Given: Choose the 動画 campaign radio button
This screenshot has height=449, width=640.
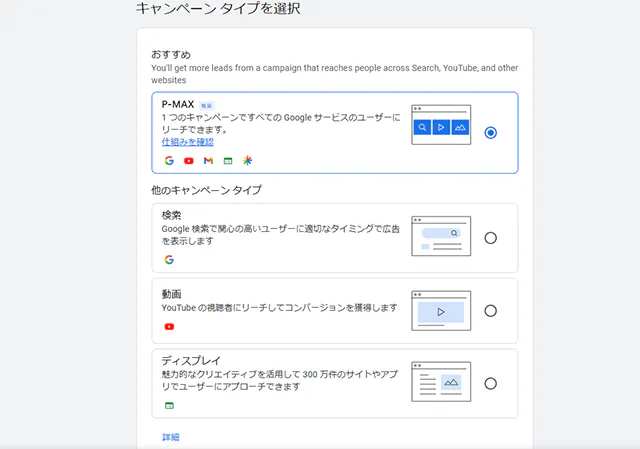Looking at the screenshot, I should coord(490,311).
